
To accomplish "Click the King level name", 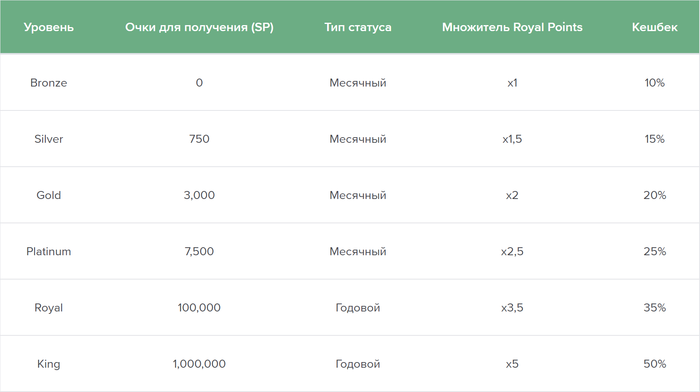I will (x=49, y=364).
